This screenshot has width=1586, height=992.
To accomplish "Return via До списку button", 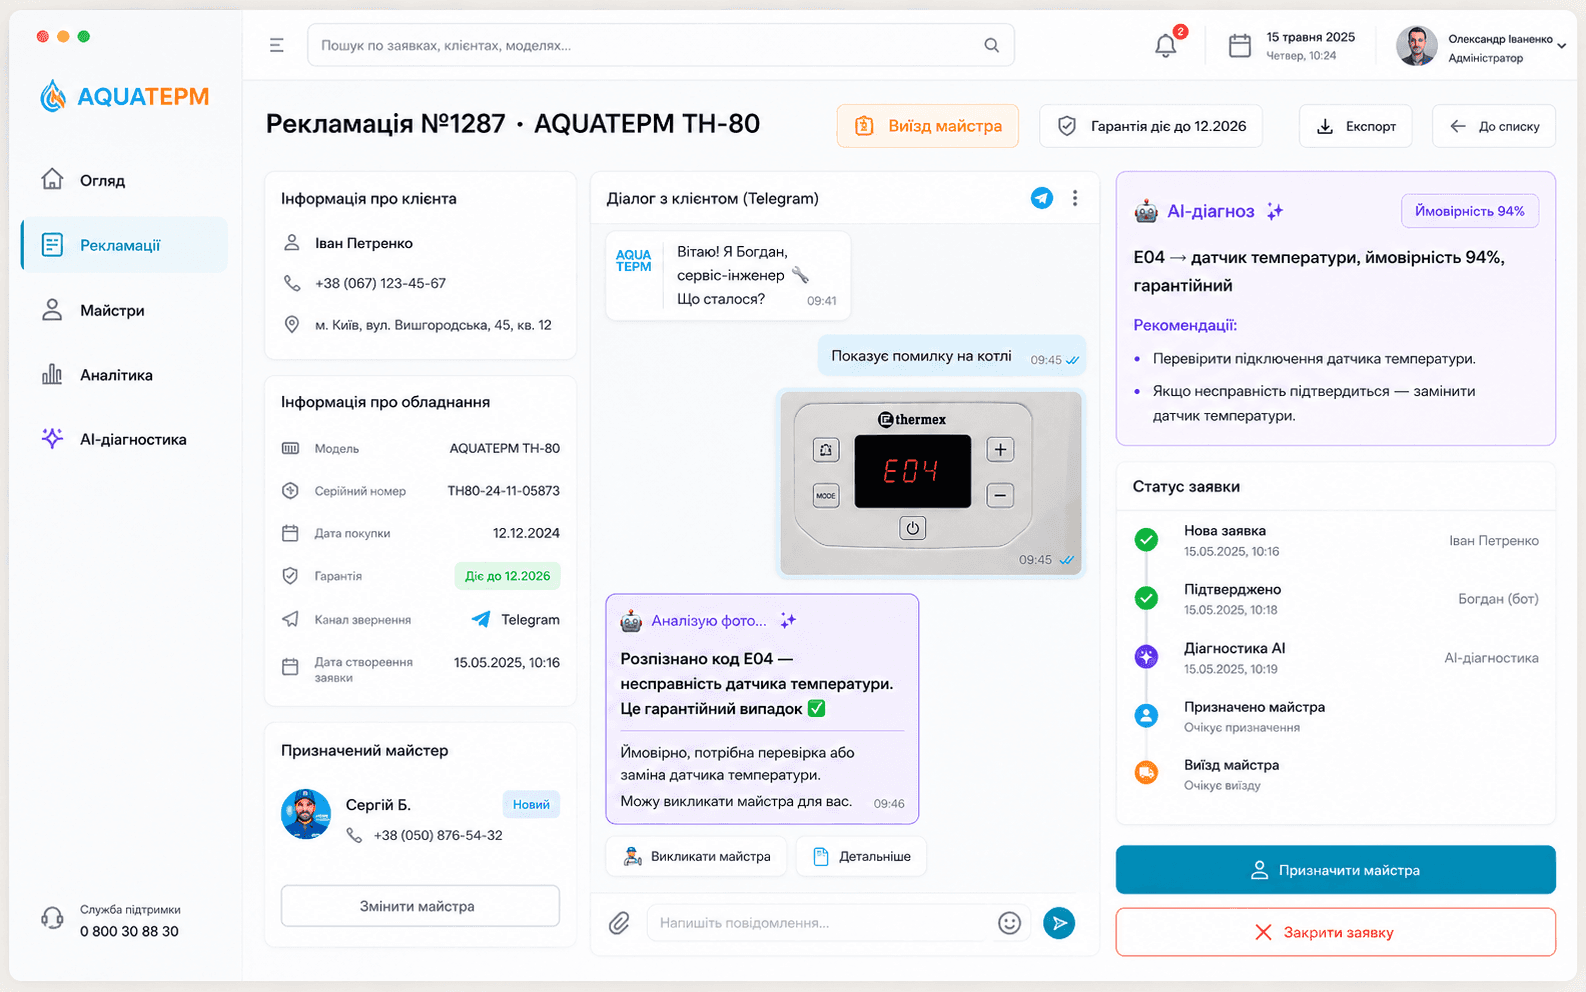I will tap(1494, 126).
